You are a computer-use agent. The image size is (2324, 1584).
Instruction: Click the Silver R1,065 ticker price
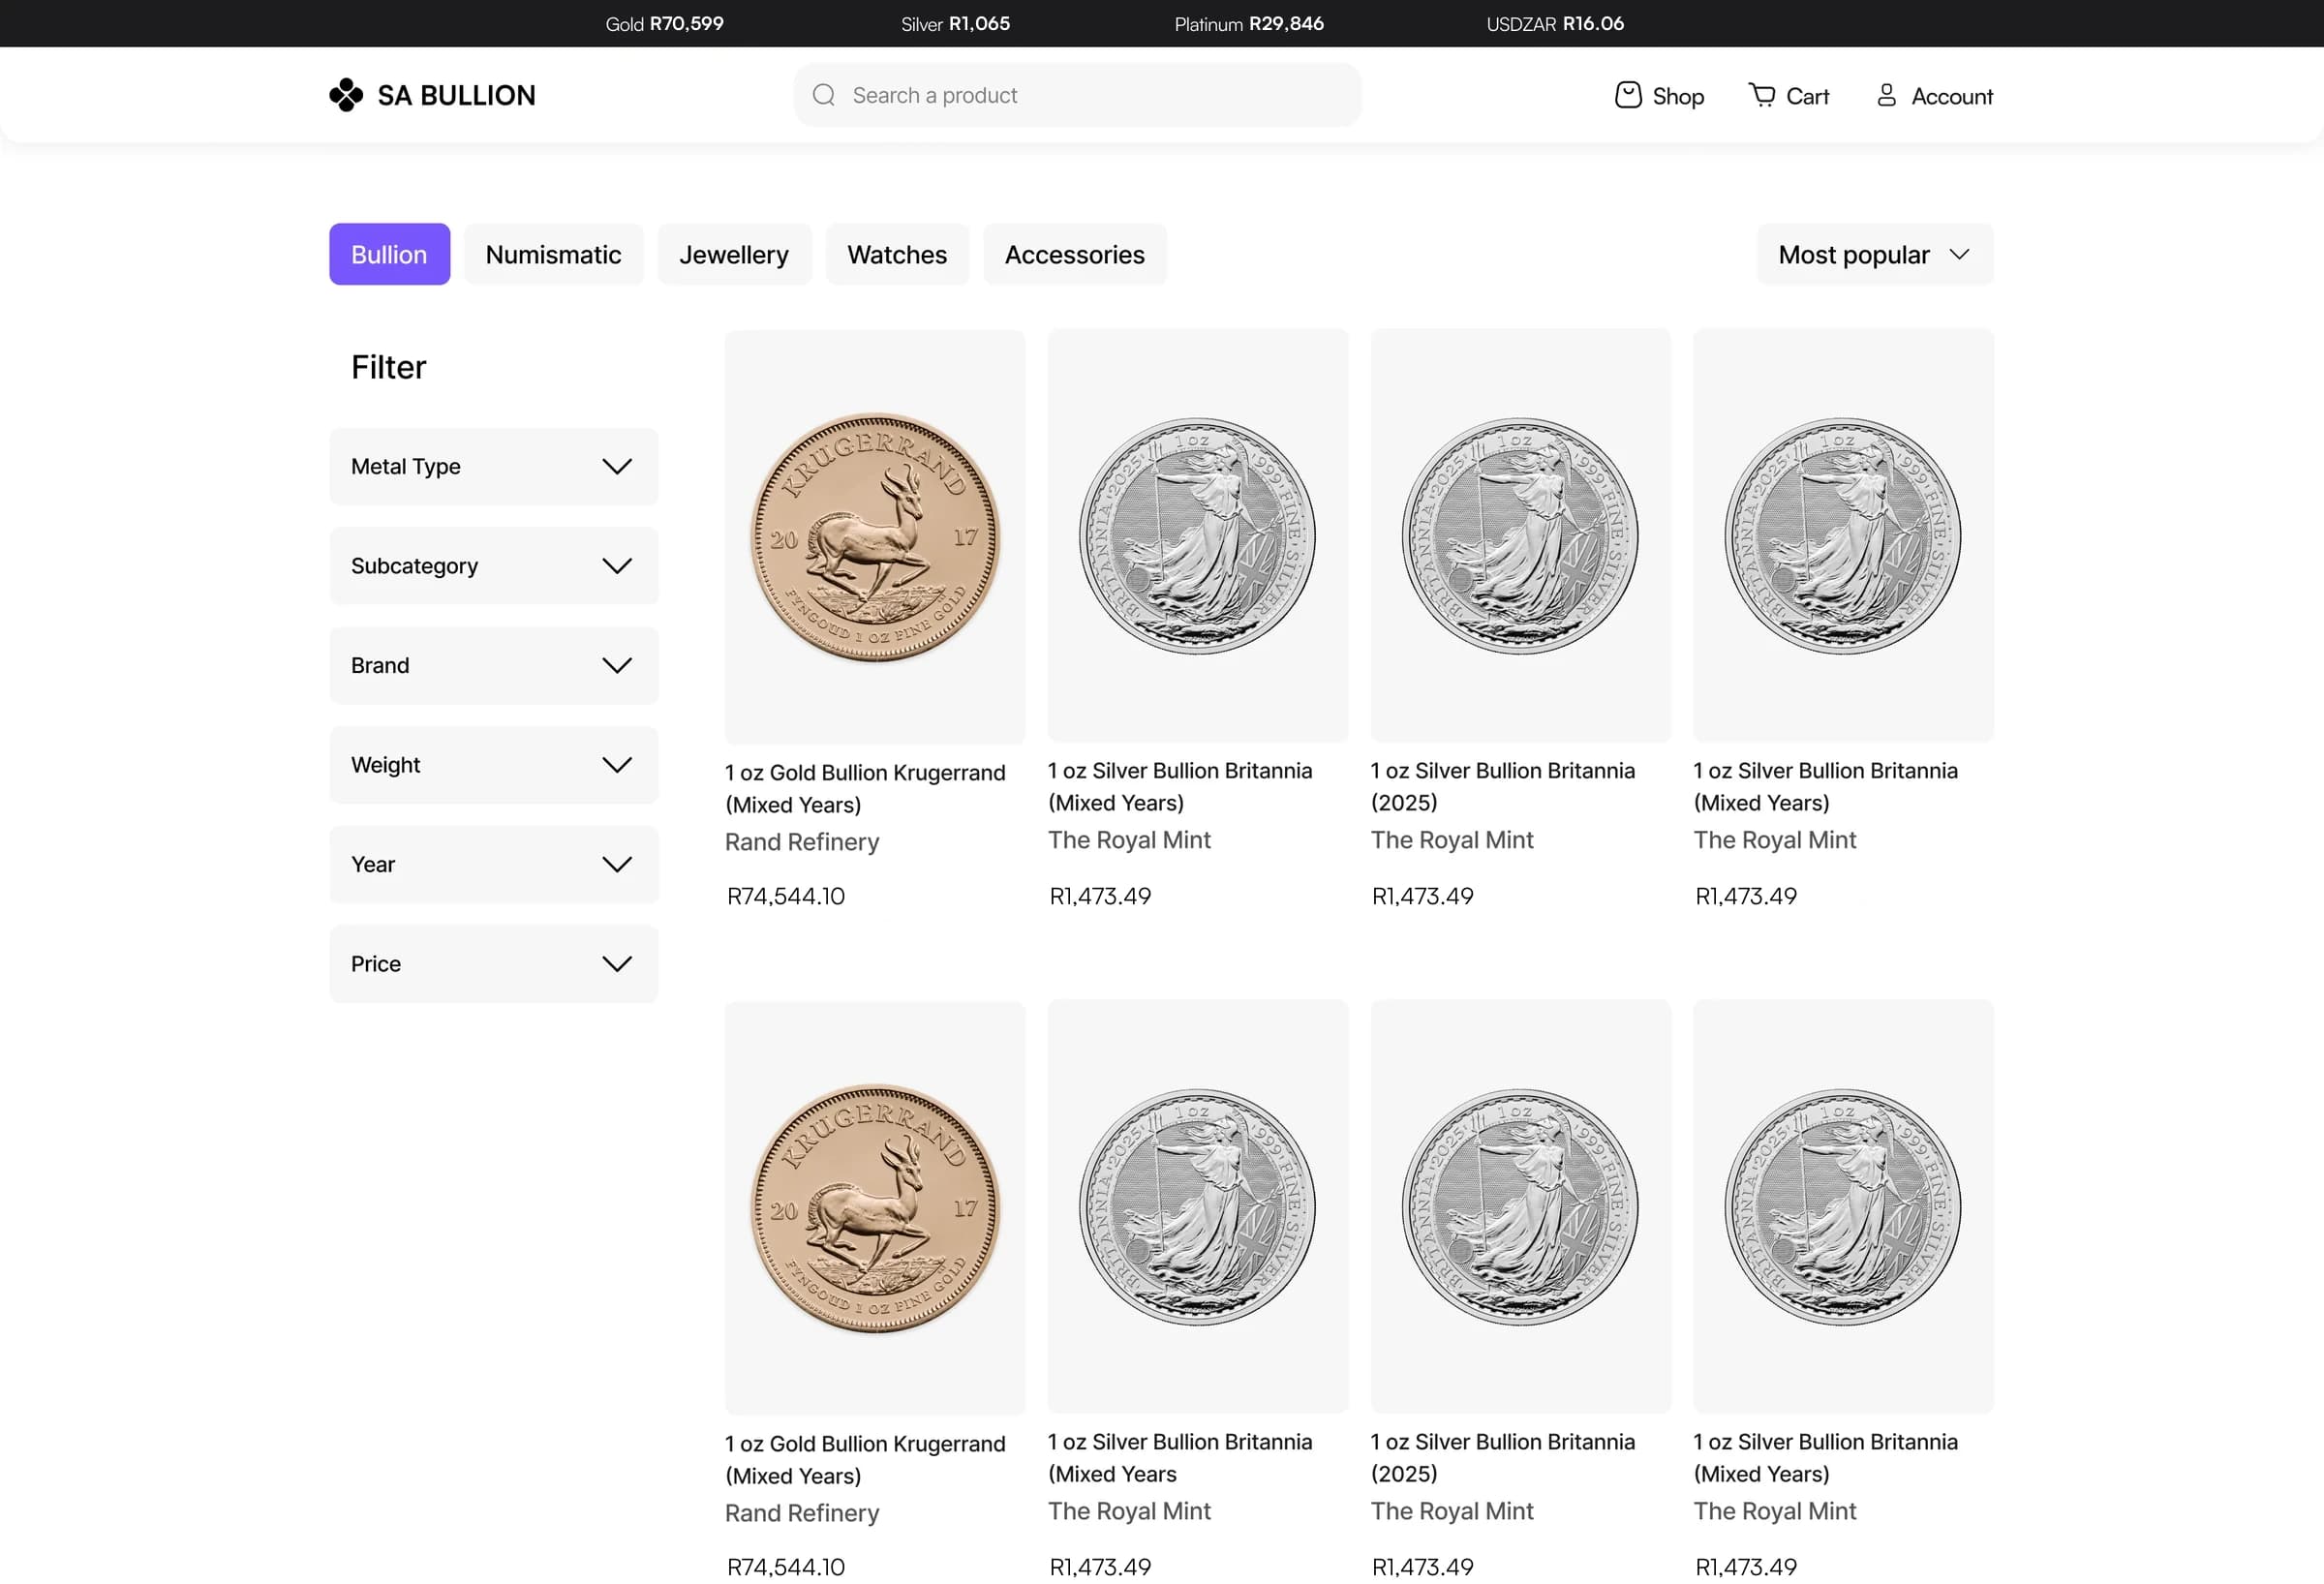point(955,24)
